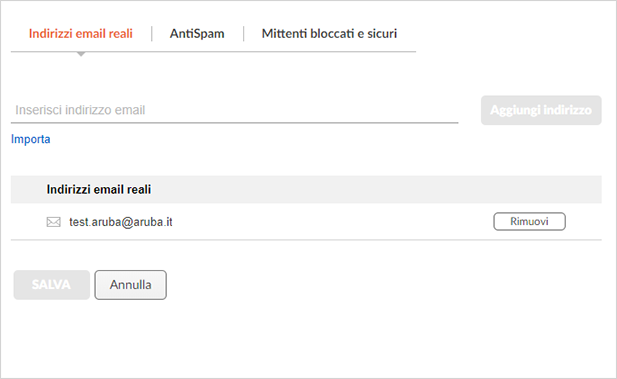Click the SALVA button
The image size is (617, 379).
pos(52,285)
